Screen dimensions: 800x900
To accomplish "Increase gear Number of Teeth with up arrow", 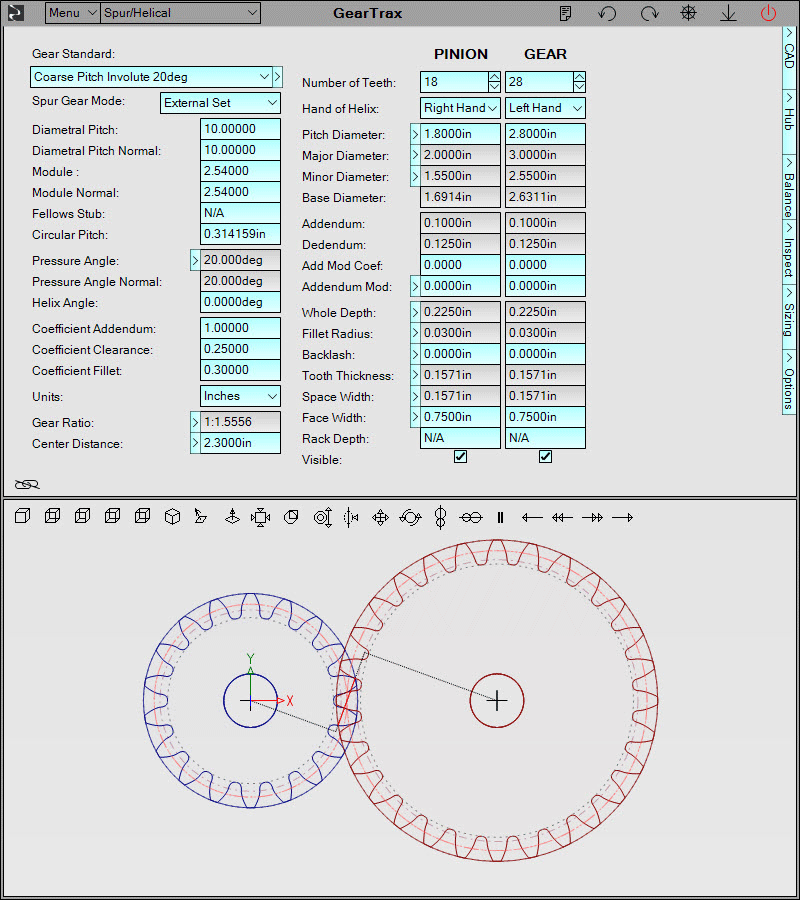I will click(579, 77).
